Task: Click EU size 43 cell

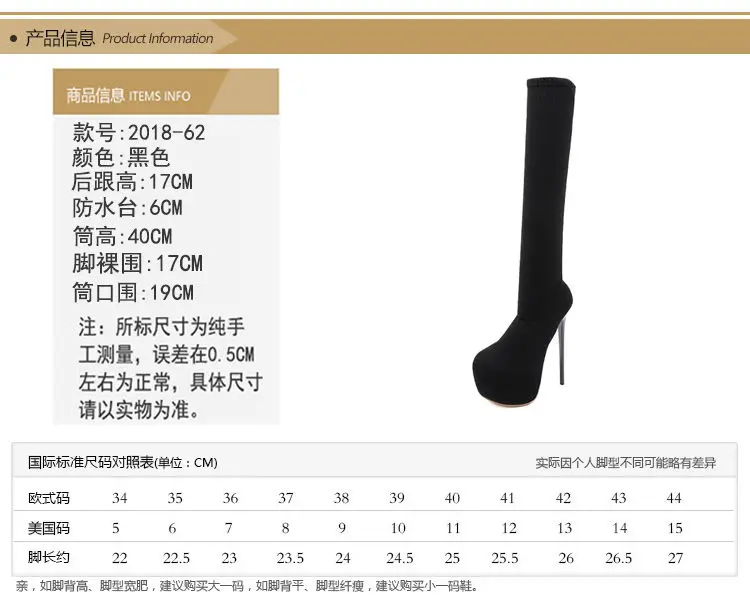Action: pyautogui.click(x=619, y=498)
